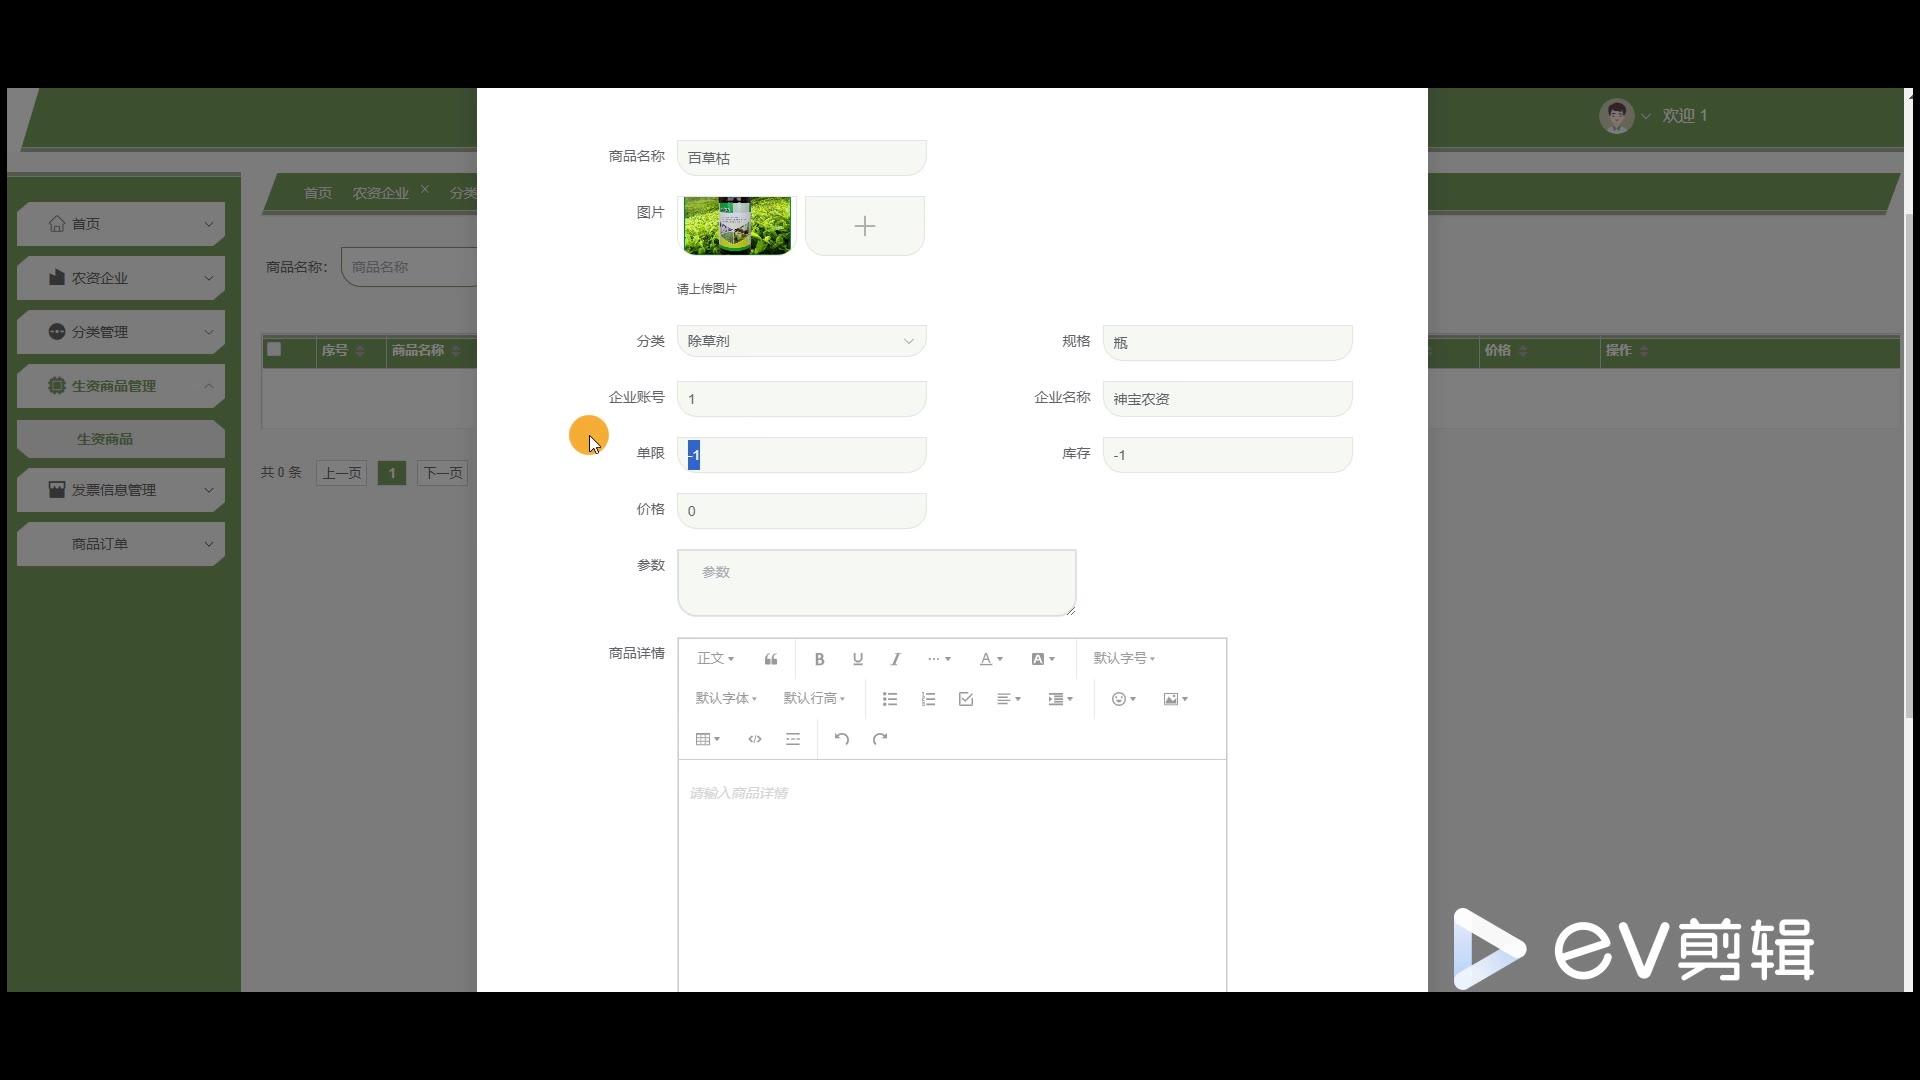Click the redo arrow icon
Viewport: 1920px width, 1080px height.
880,739
